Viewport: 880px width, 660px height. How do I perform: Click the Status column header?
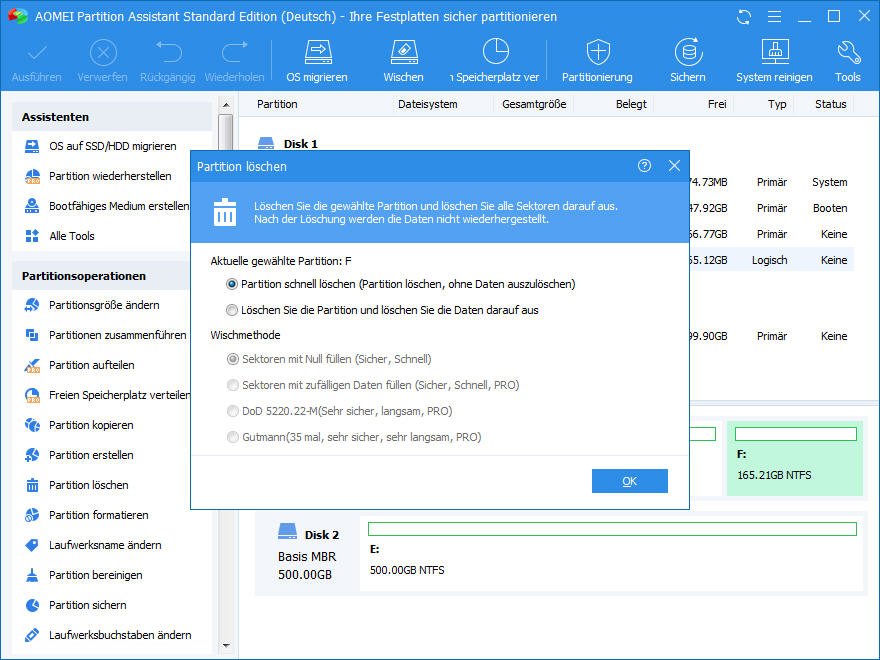pyautogui.click(x=831, y=104)
